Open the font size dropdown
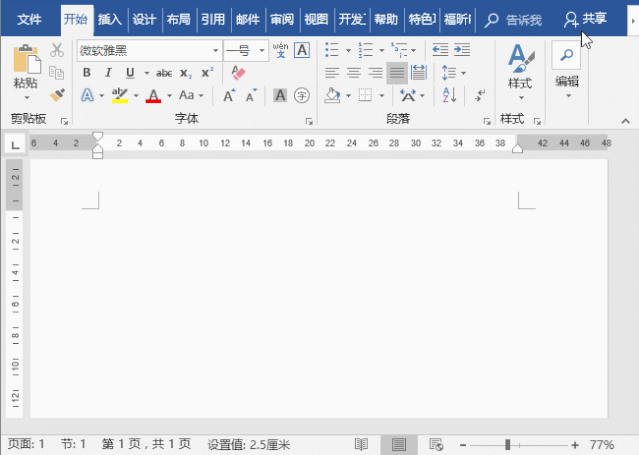639x455 pixels. pos(262,51)
